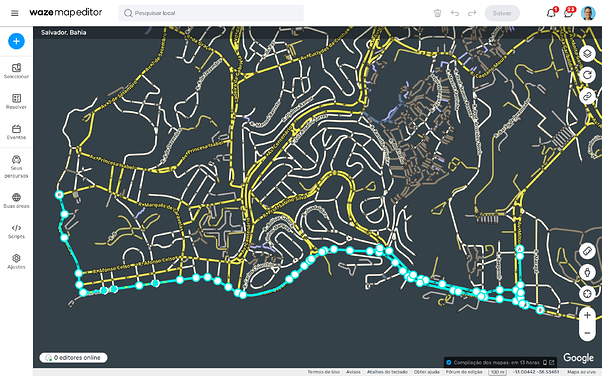Viewport: 602px width, 376px height.
Task: Click the Compilação dos mapas status
Action: 496,362
